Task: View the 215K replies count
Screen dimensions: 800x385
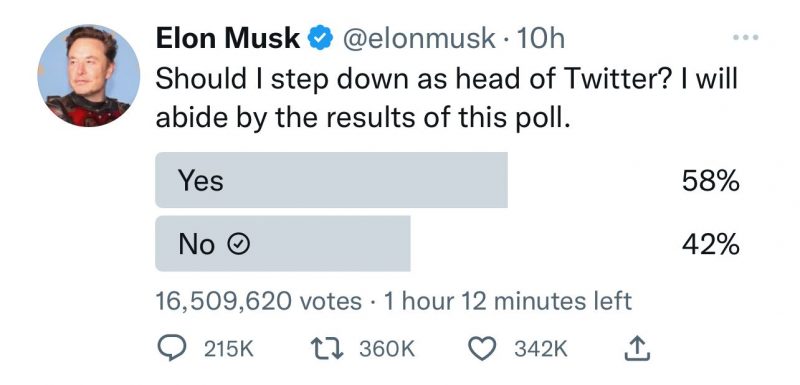Action: [x=229, y=350]
